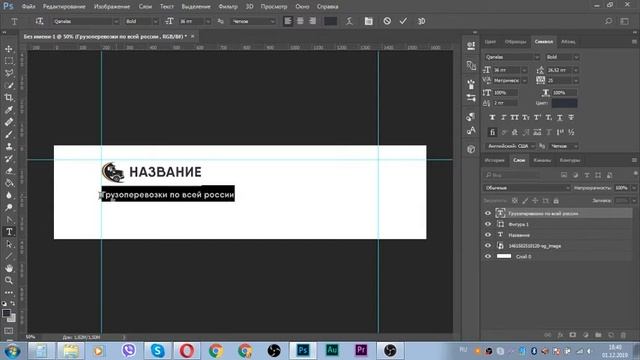
Task: Click foreground color swatch in toolbar
Action: 6,313
